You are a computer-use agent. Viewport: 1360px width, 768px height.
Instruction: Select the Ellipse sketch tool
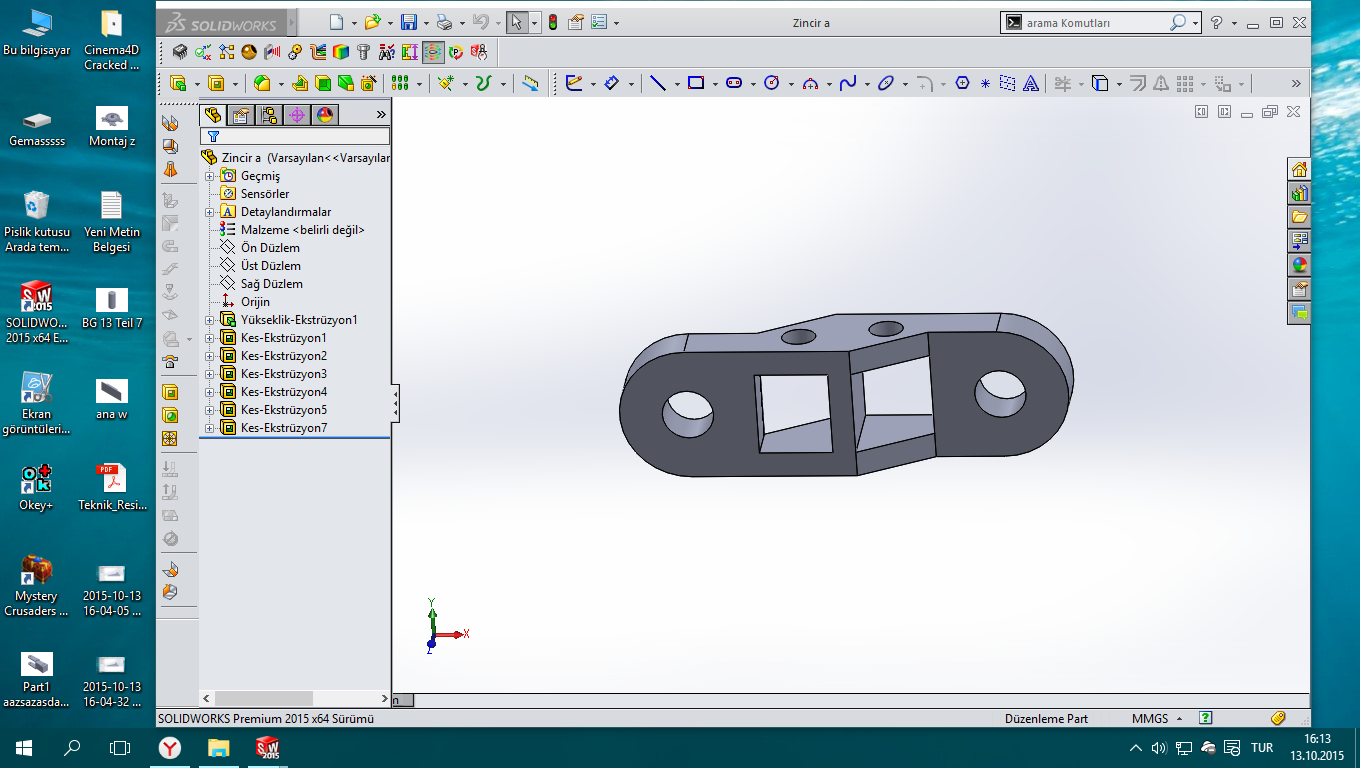tap(886, 84)
